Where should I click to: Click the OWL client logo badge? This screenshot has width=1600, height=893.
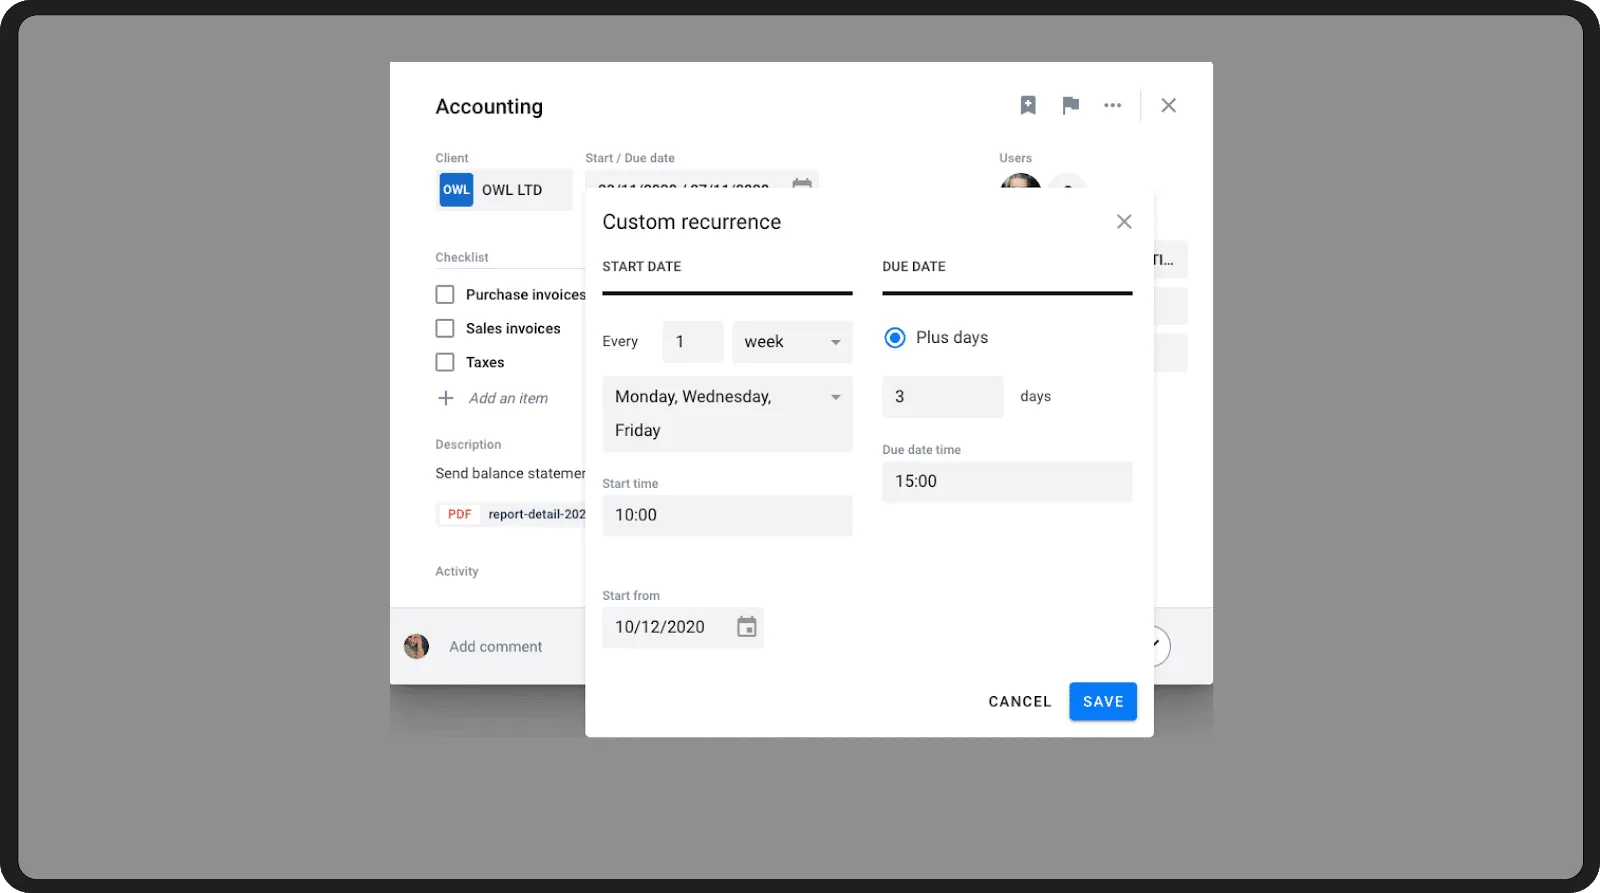click(x=456, y=190)
